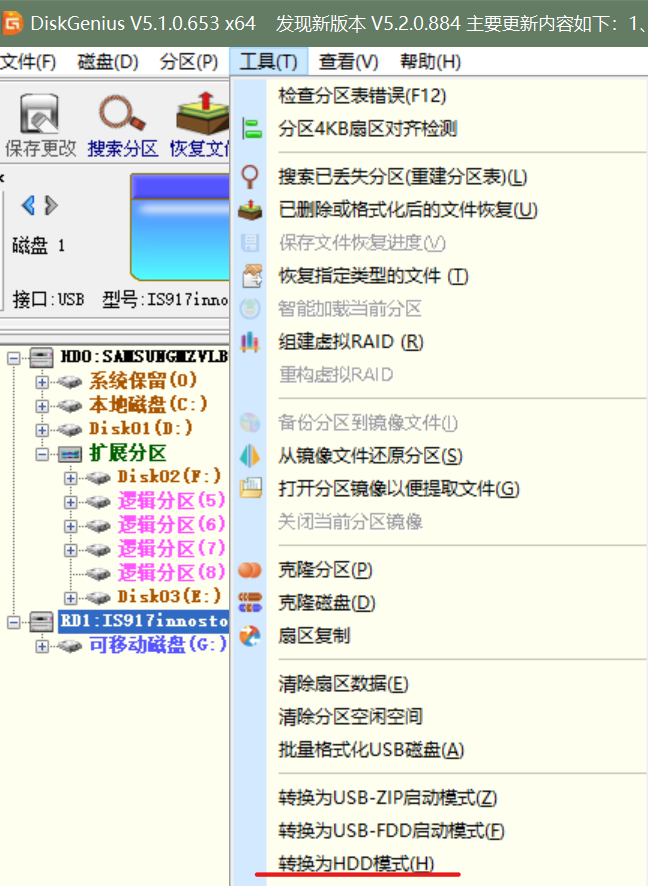Screen dimensions: 648x886
Task: Open the 帮助(H) menu
Action: tap(430, 61)
